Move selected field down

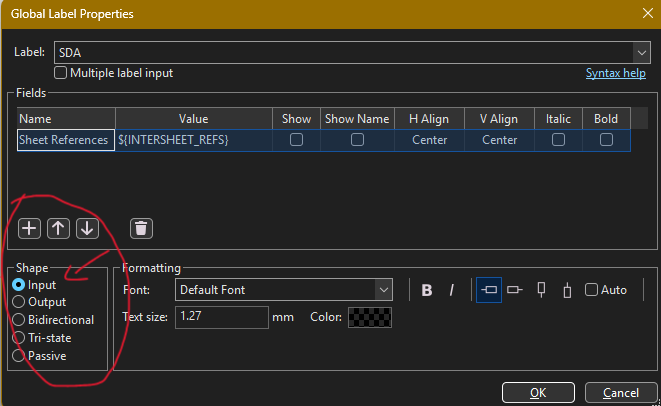[87, 229]
